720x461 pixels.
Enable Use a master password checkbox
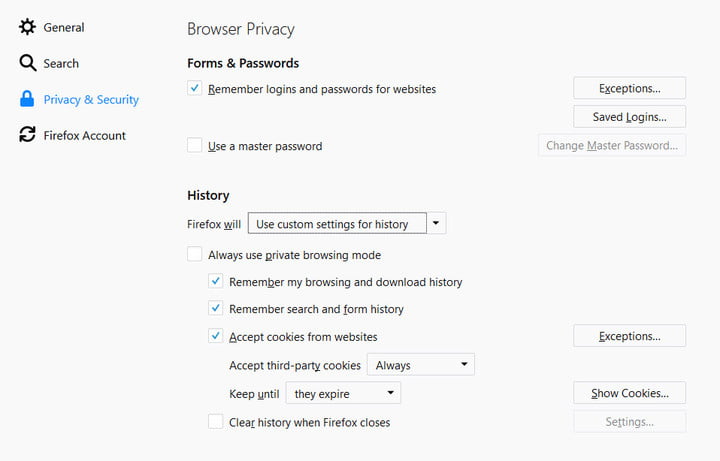[x=195, y=146]
